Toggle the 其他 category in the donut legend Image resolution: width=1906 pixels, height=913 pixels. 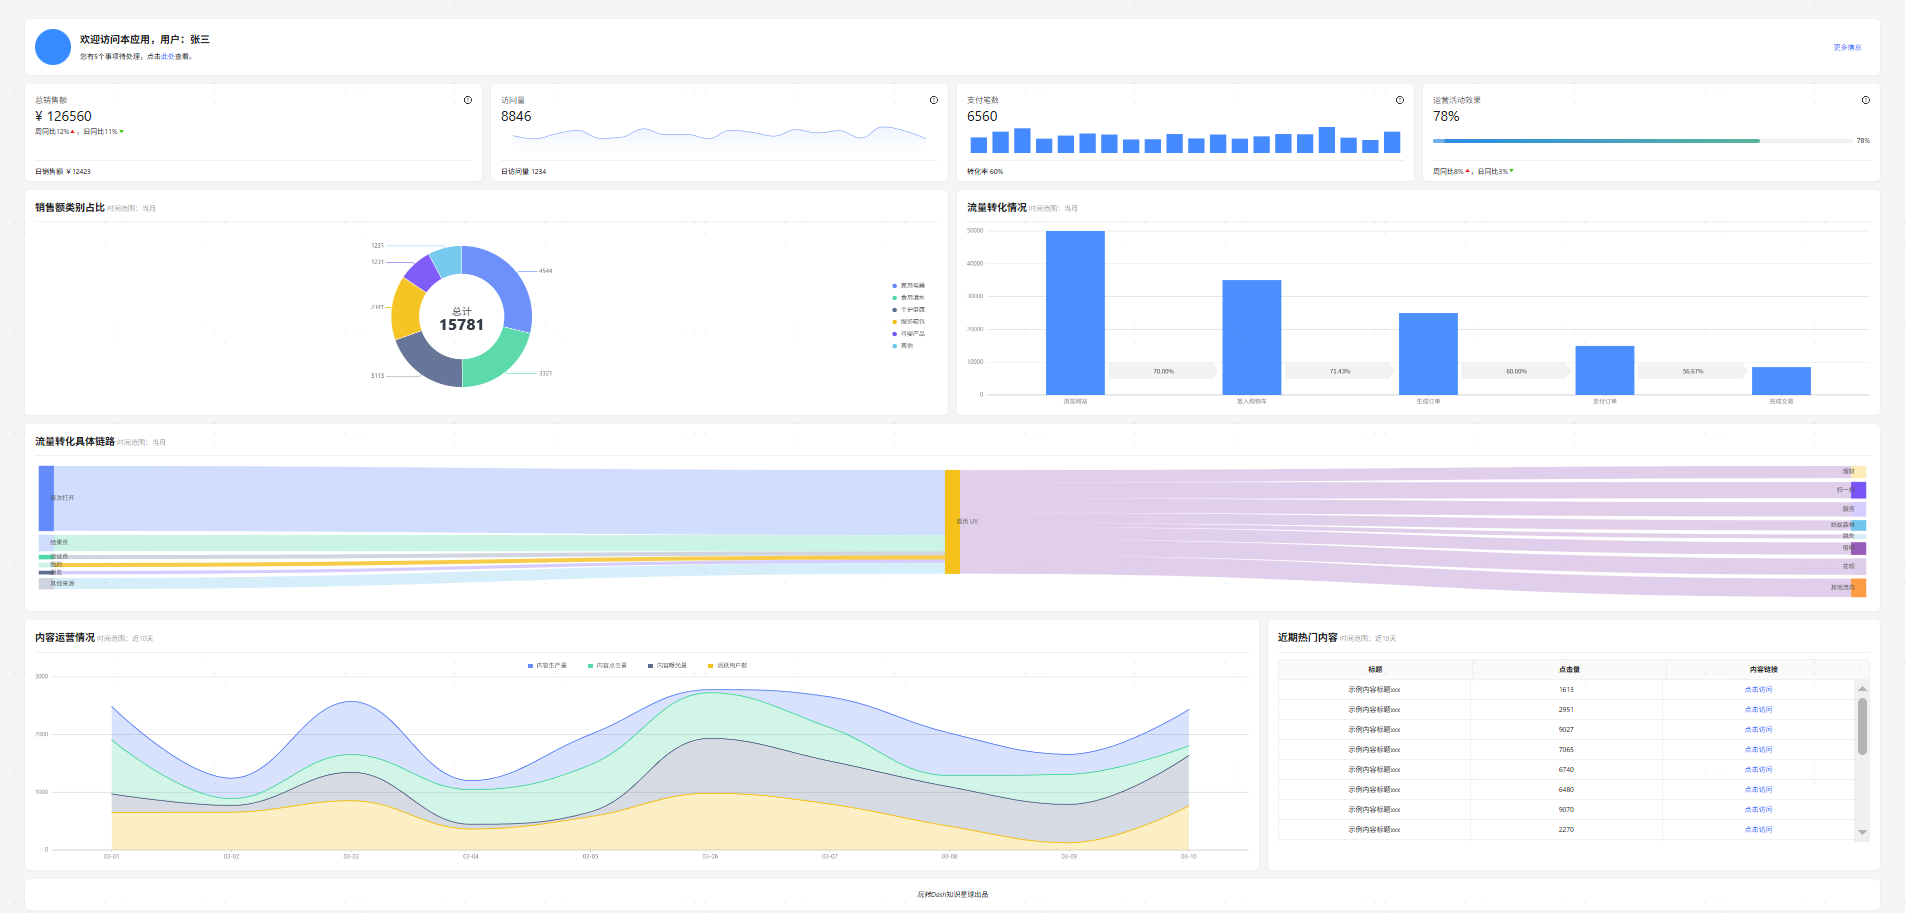902,346
